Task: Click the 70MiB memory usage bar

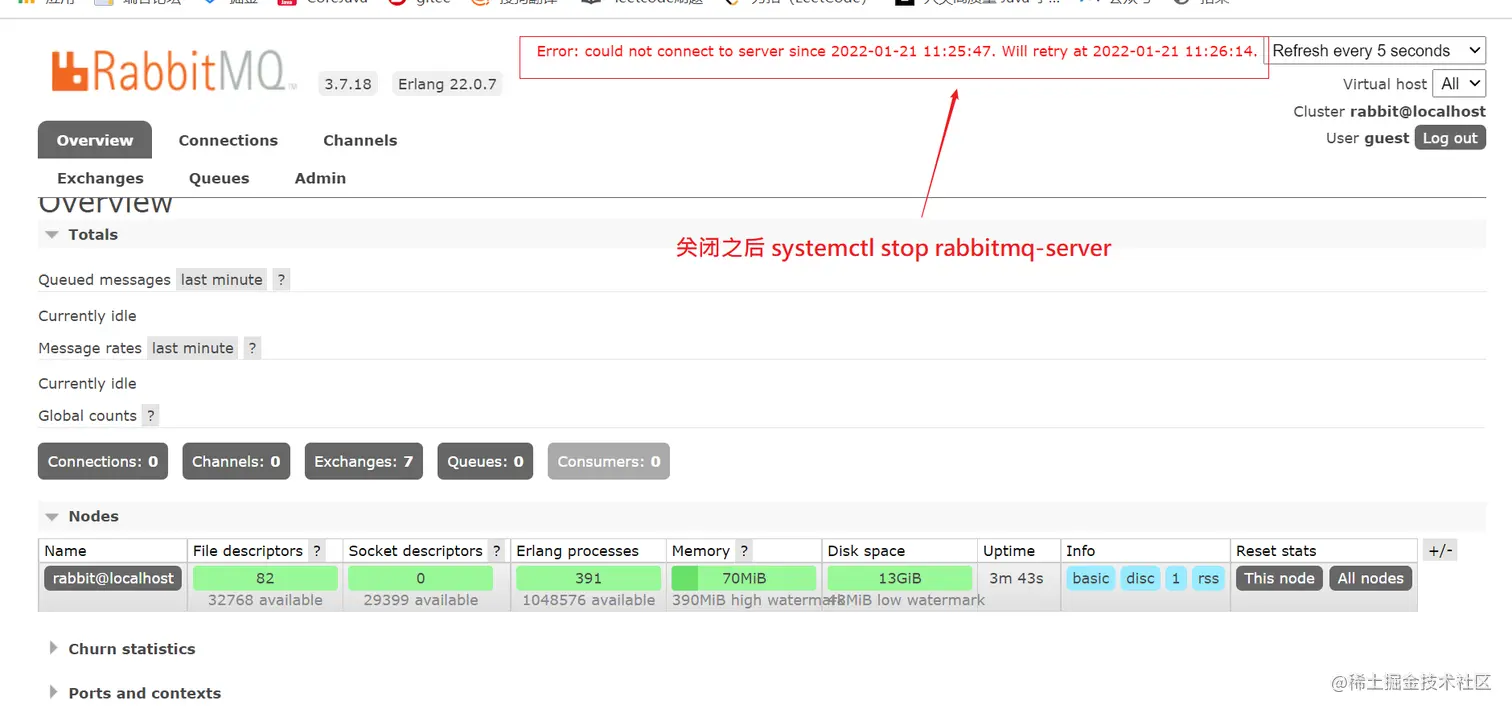Action: point(744,578)
